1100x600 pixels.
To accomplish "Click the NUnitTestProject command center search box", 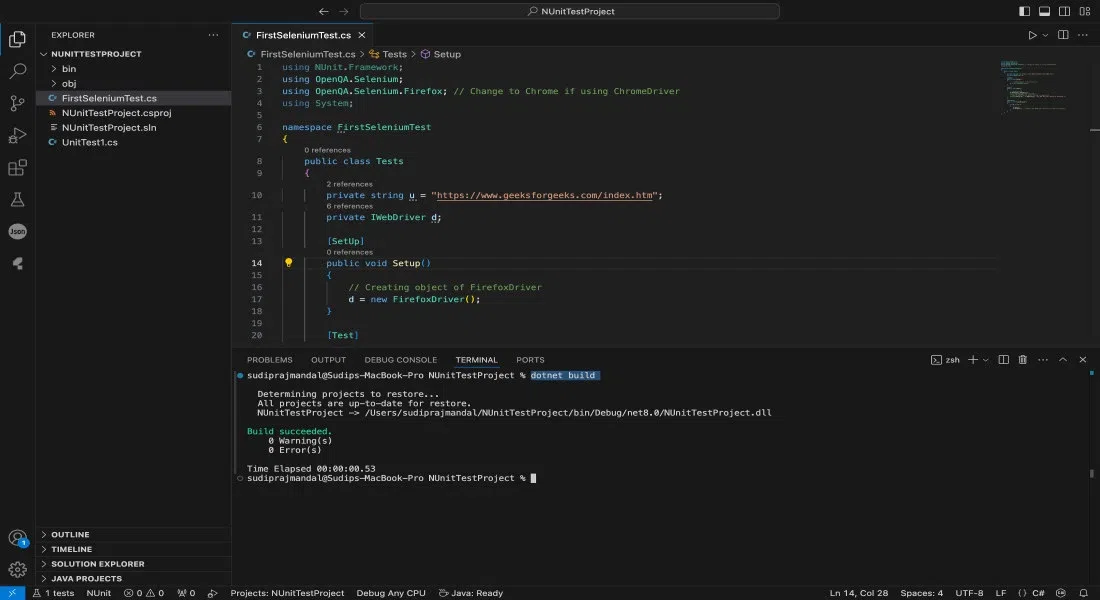I will point(570,11).
